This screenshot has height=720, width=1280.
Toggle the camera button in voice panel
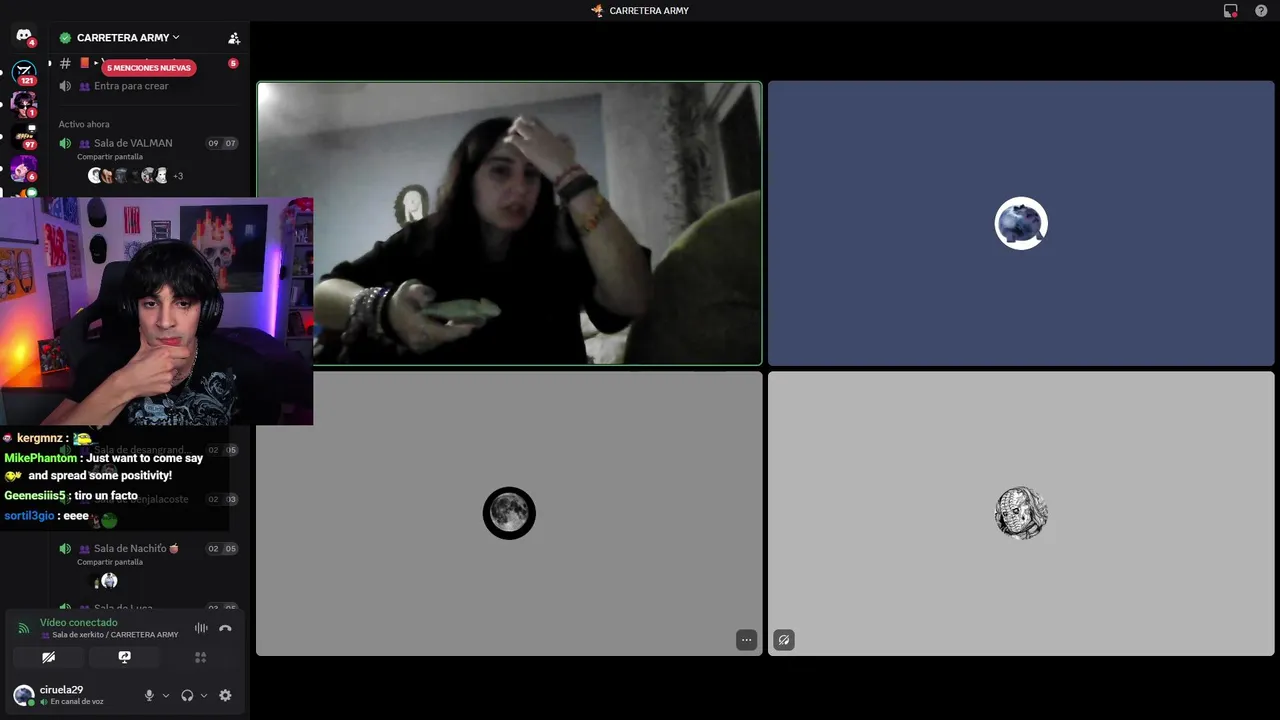pyautogui.click(x=48, y=657)
